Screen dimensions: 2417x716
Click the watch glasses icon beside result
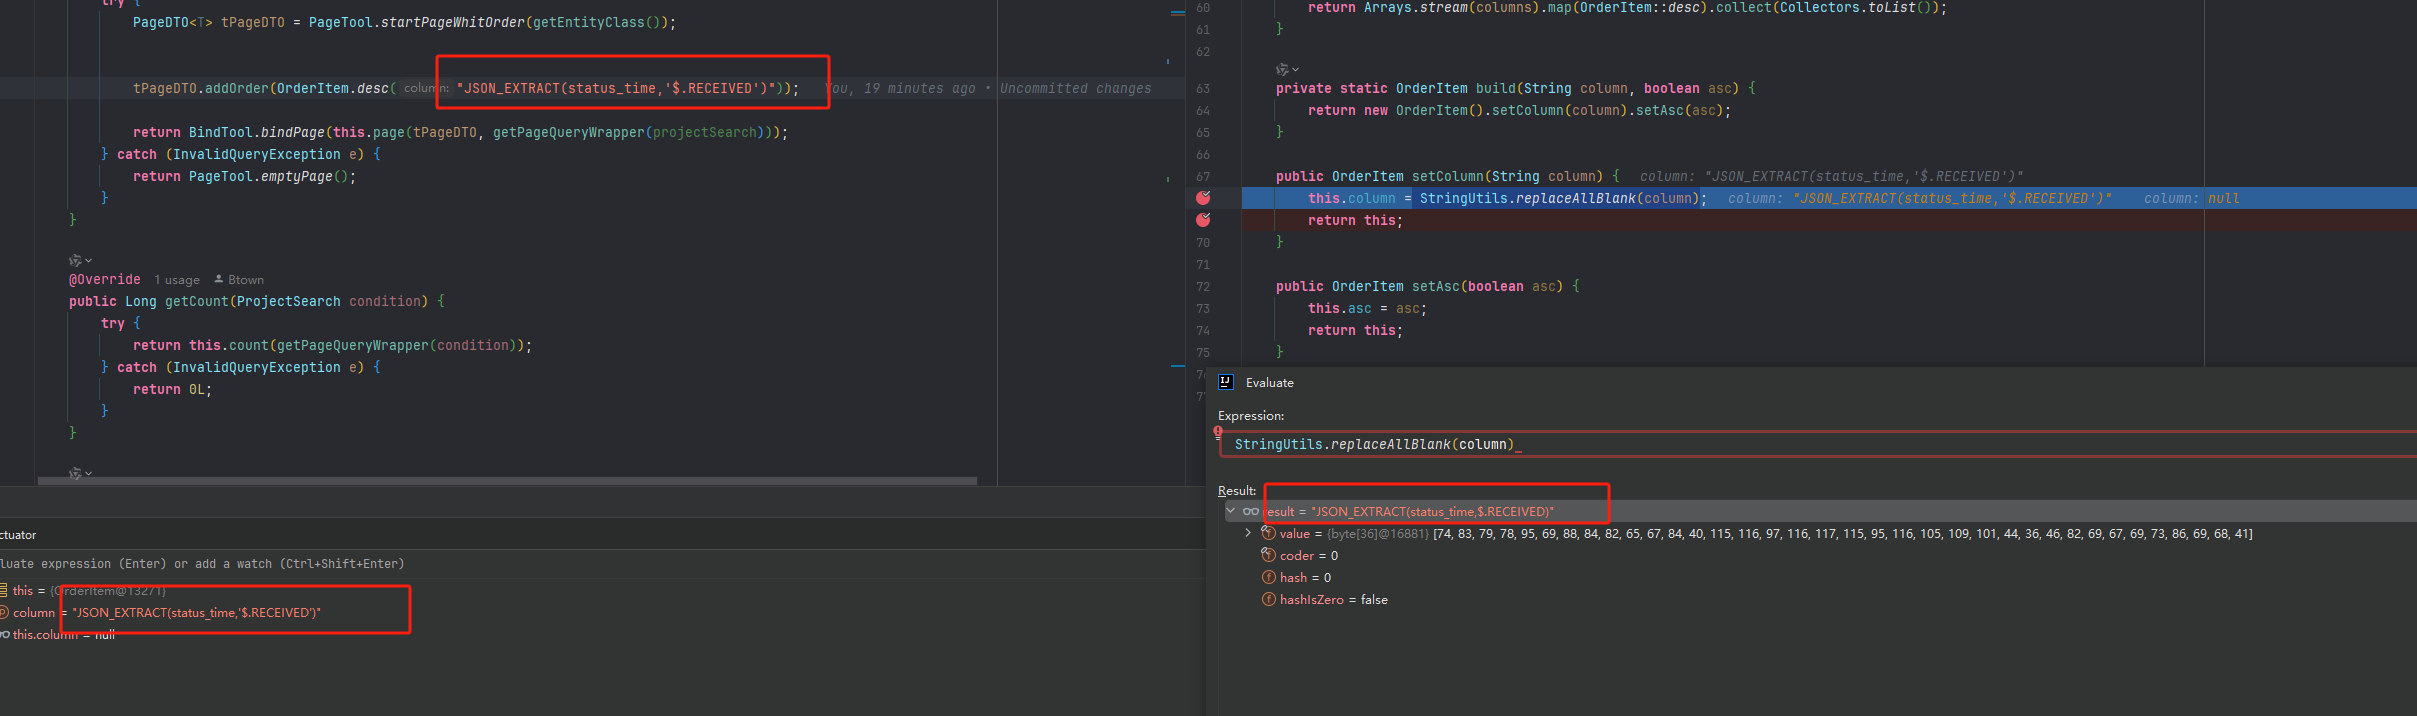[x=1250, y=511]
